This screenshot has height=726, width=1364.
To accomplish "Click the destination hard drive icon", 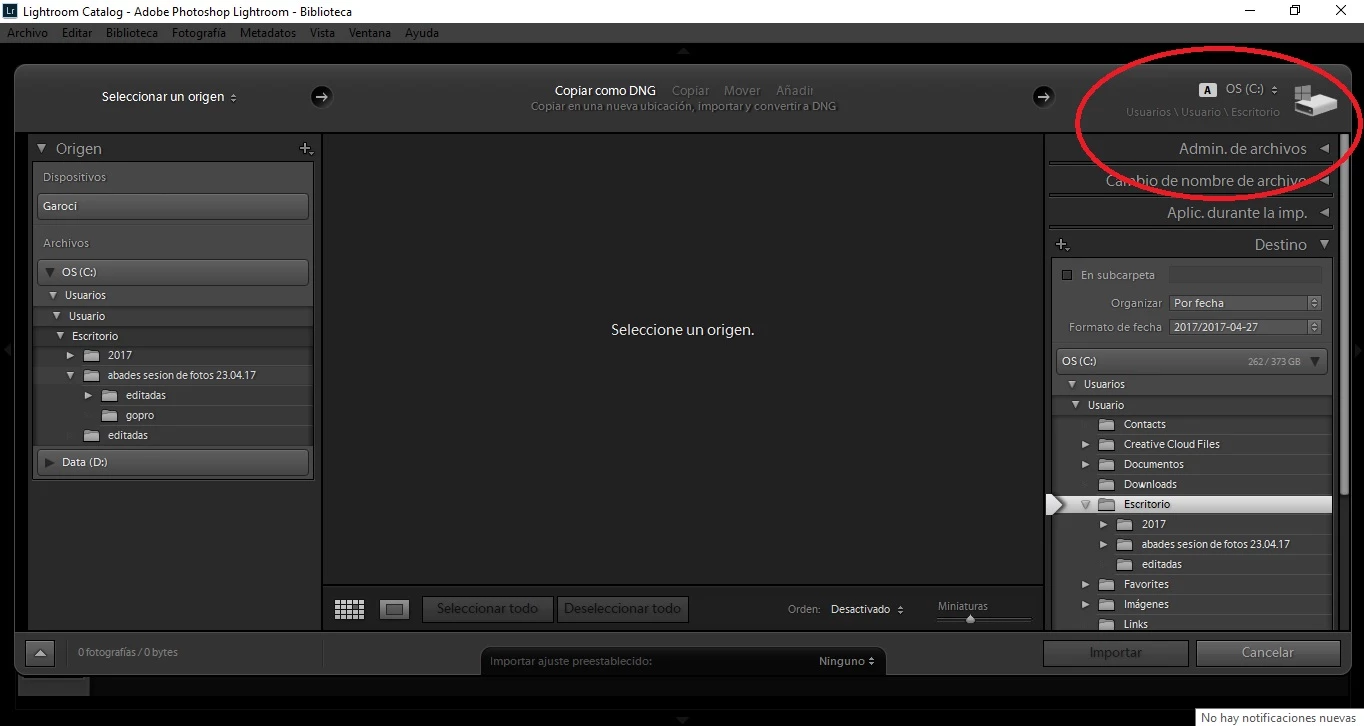I will coord(1315,102).
